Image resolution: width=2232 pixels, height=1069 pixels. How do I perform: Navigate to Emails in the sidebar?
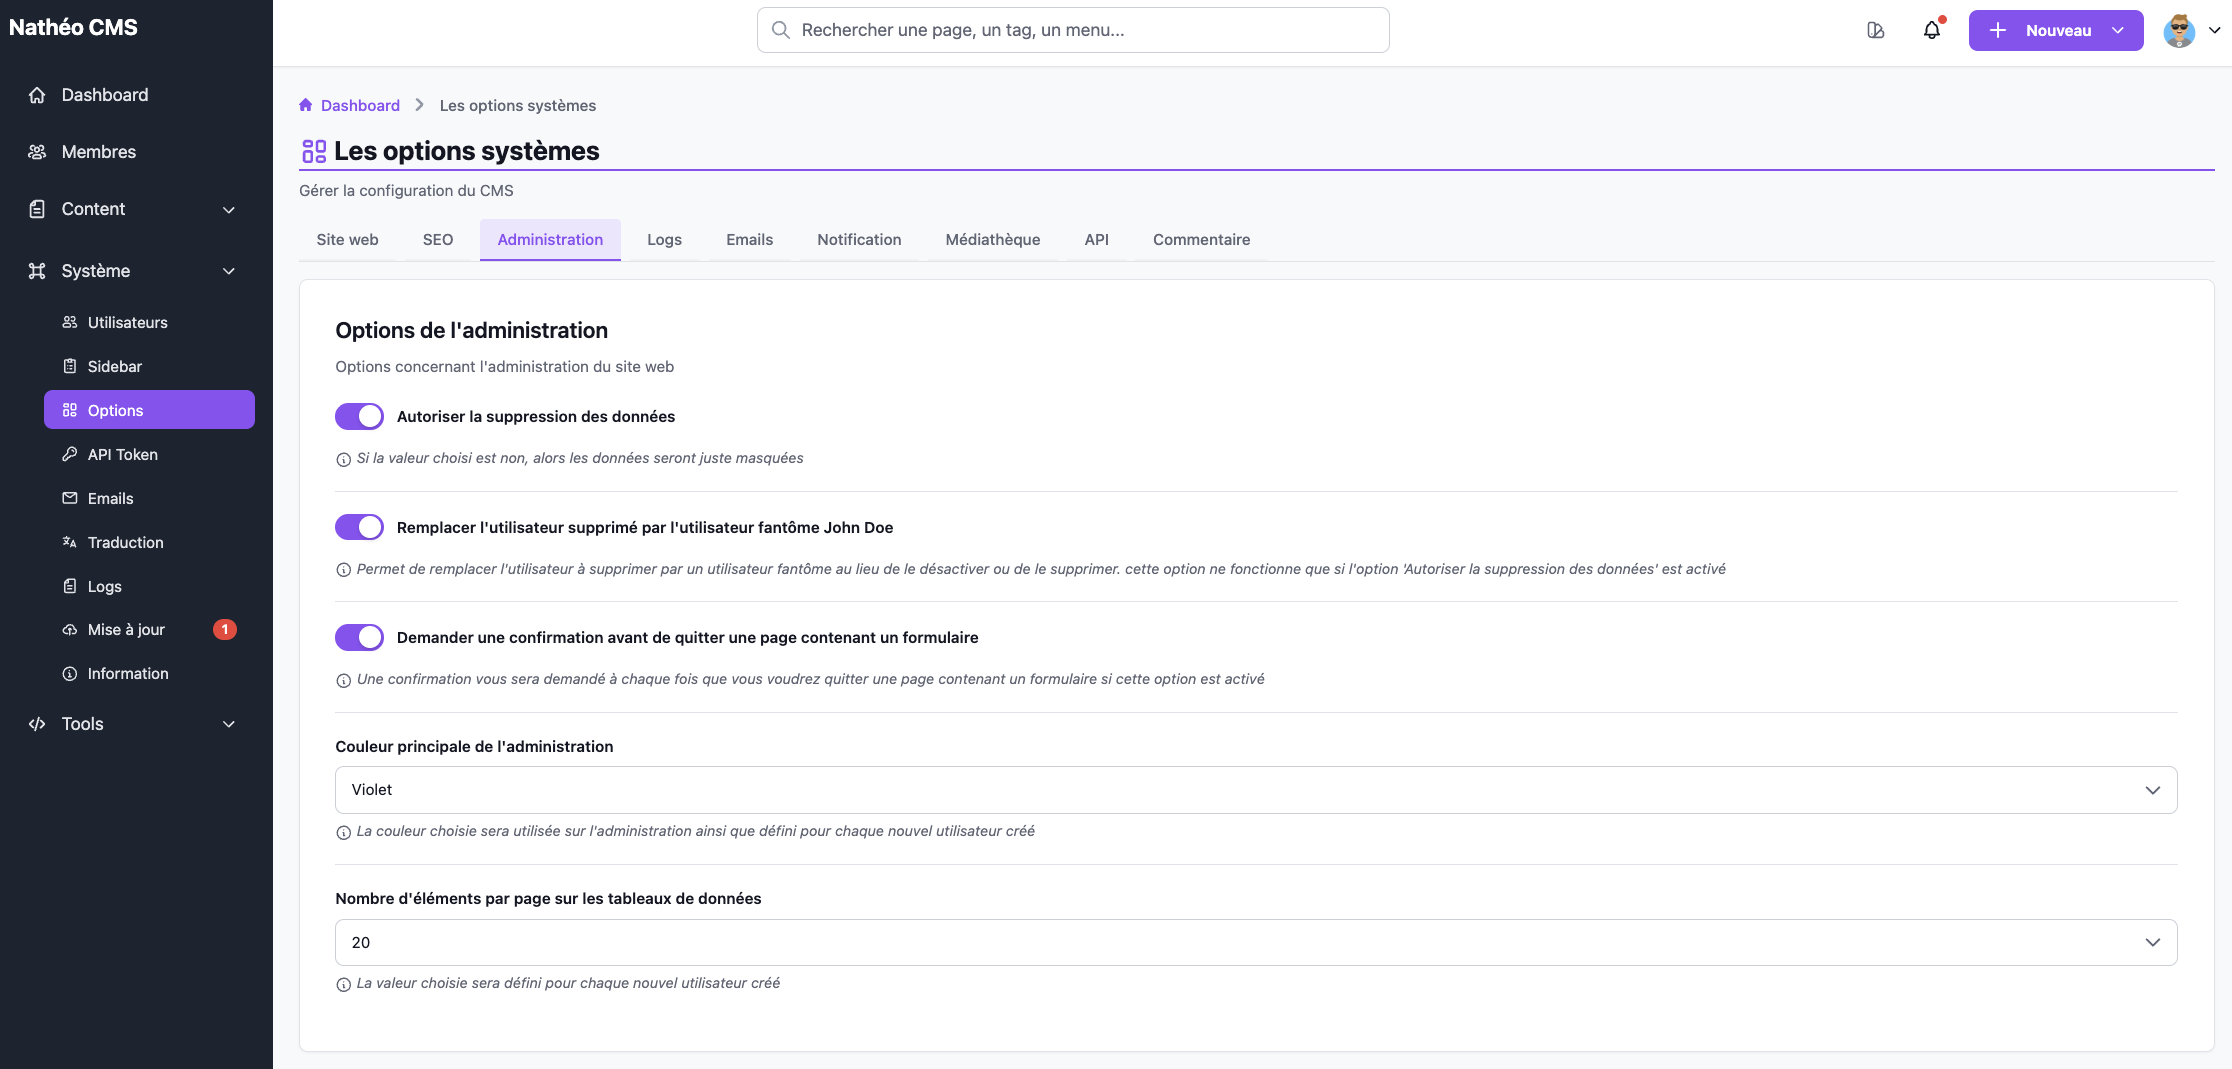click(110, 498)
